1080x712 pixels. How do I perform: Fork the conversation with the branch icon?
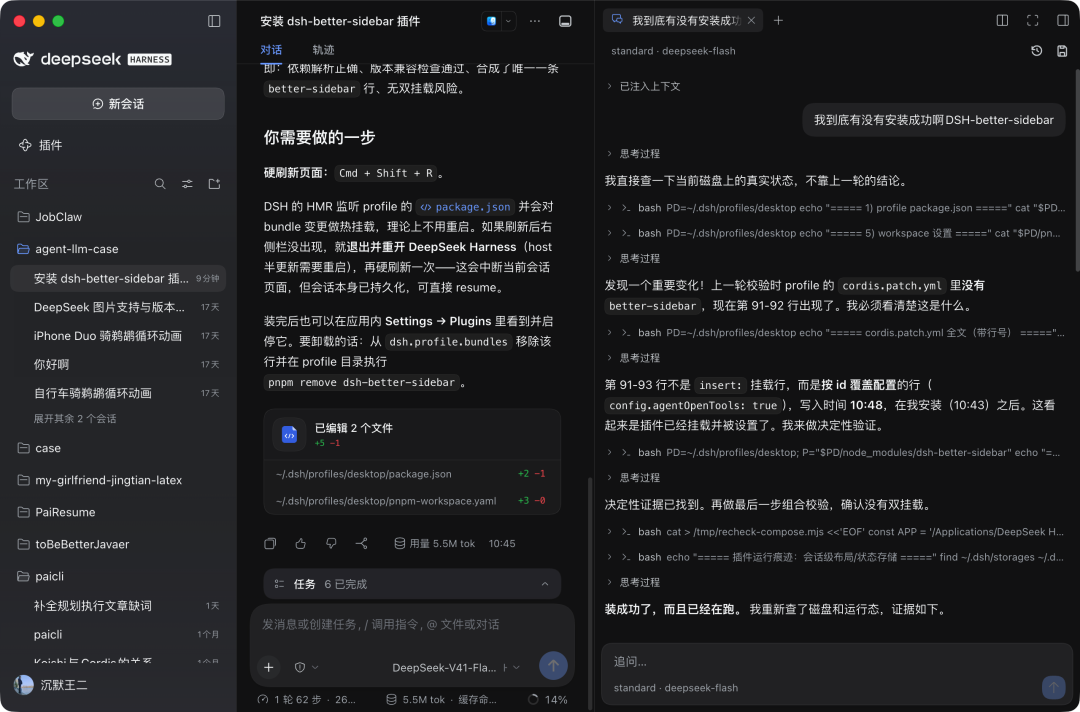click(361, 543)
